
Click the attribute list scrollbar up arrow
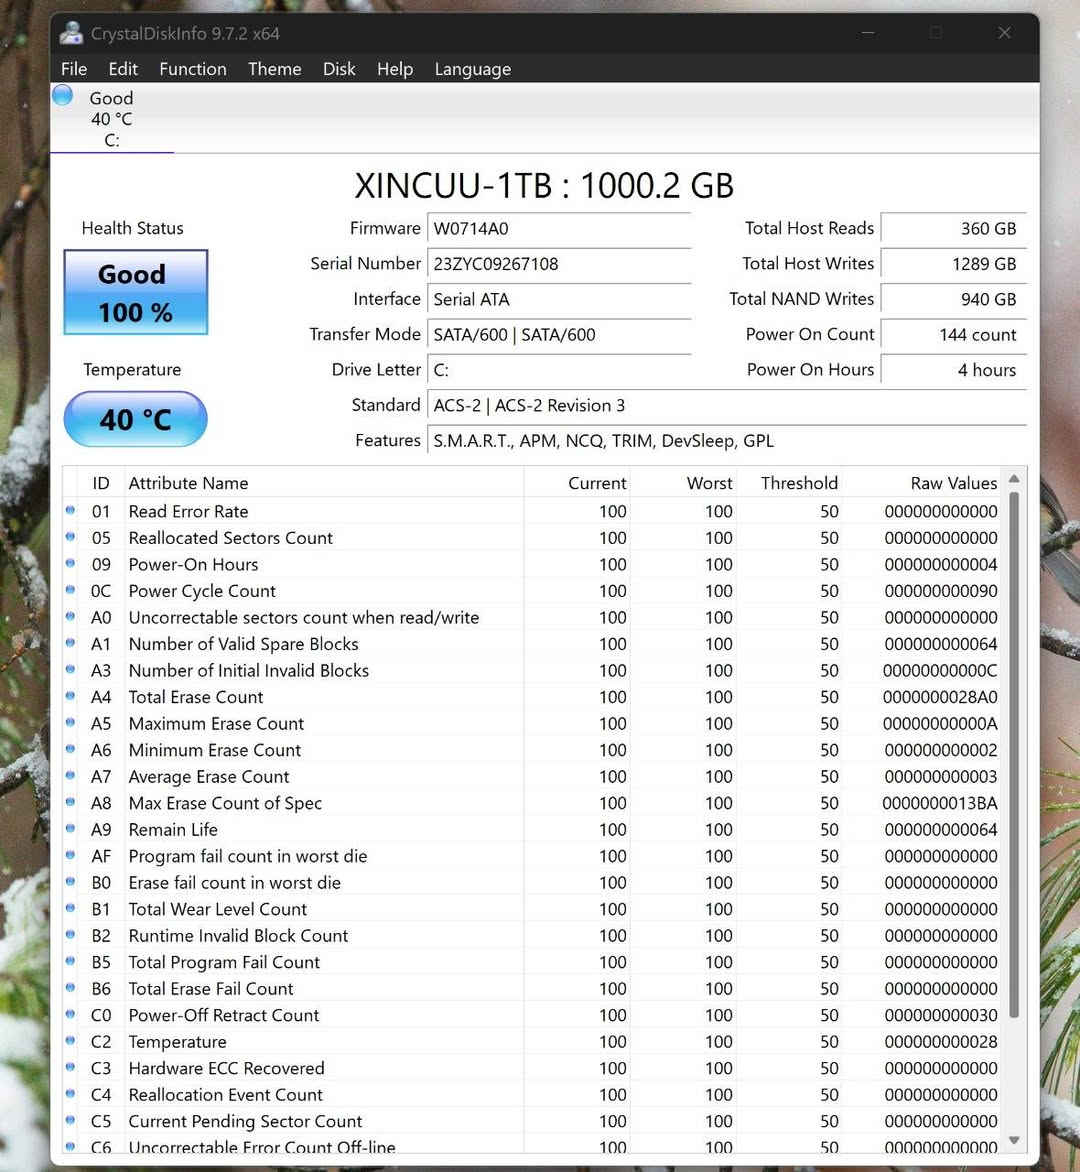pyautogui.click(x=1015, y=480)
